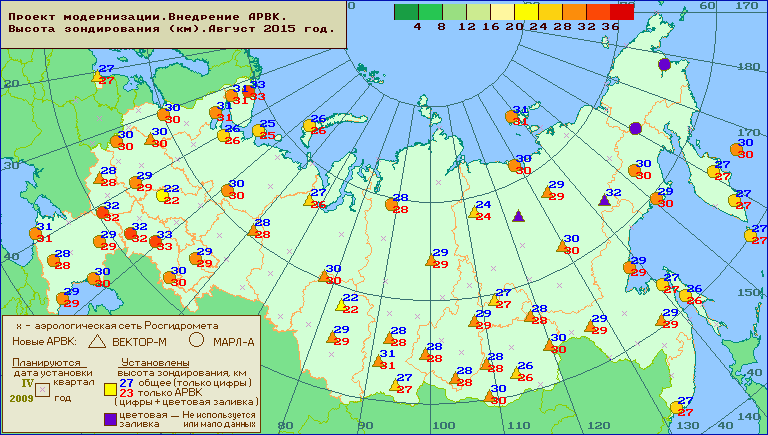Click the '180' meridian label
Image resolution: width=768 pixels, height=435 pixels.
tap(748, 67)
